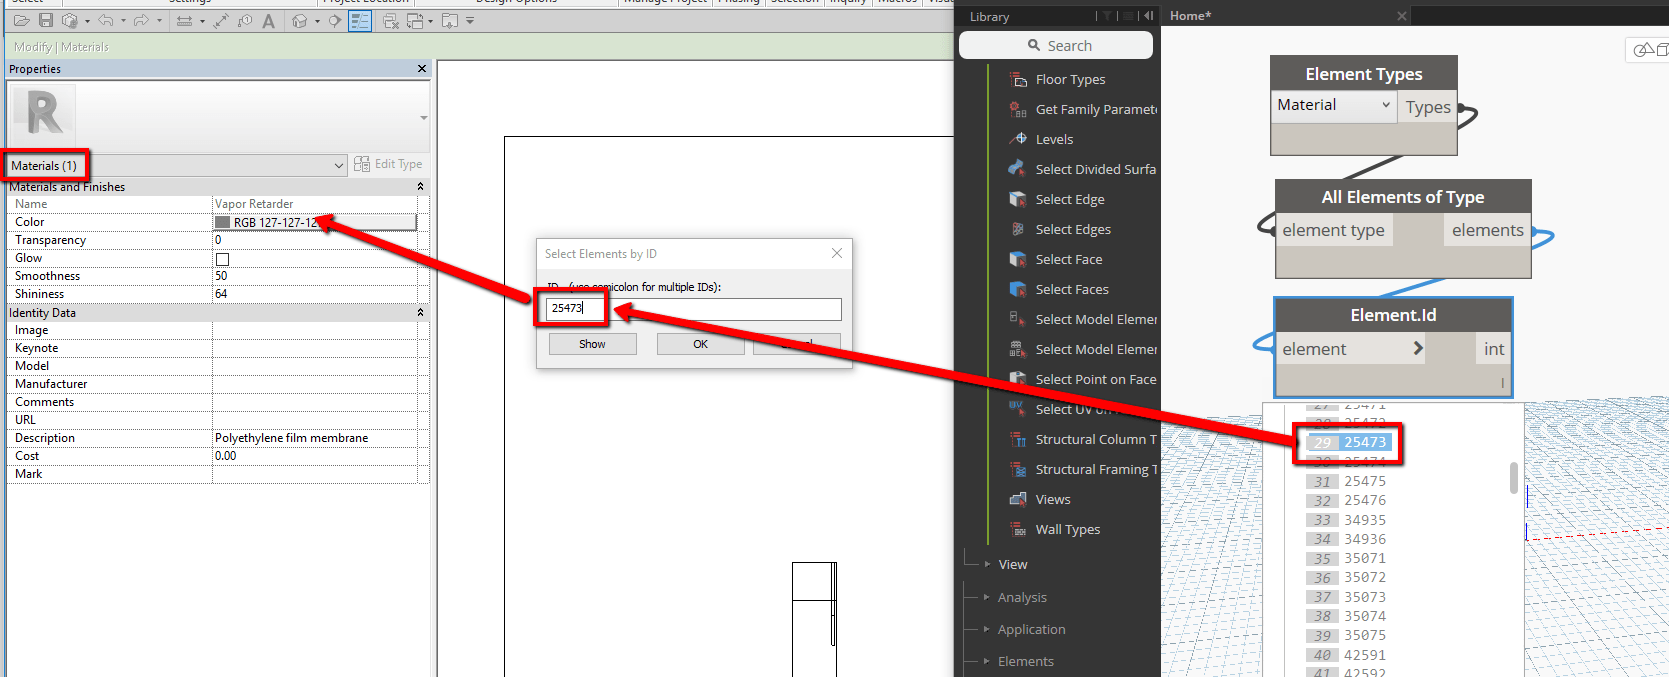
Task: Click the Switch Windows icon
Action: tap(415, 20)
